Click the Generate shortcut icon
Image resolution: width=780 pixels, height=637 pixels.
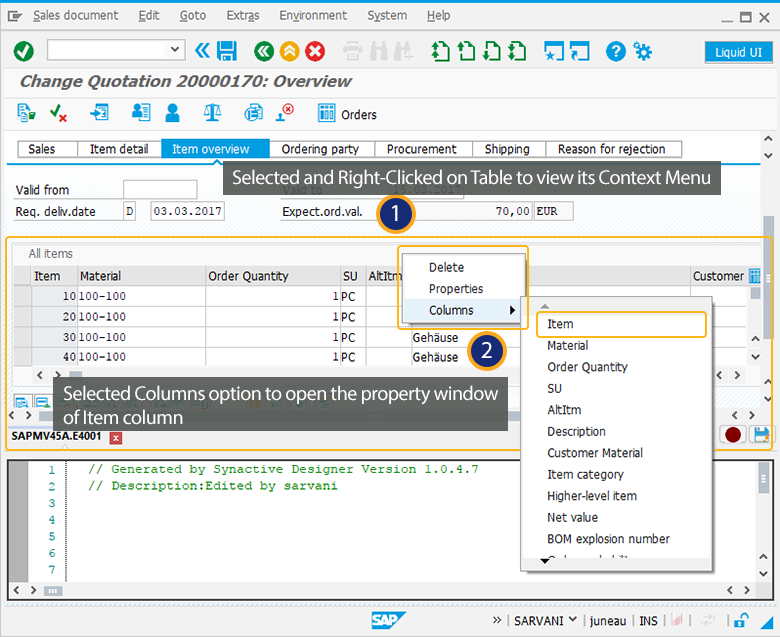[580, 51]
